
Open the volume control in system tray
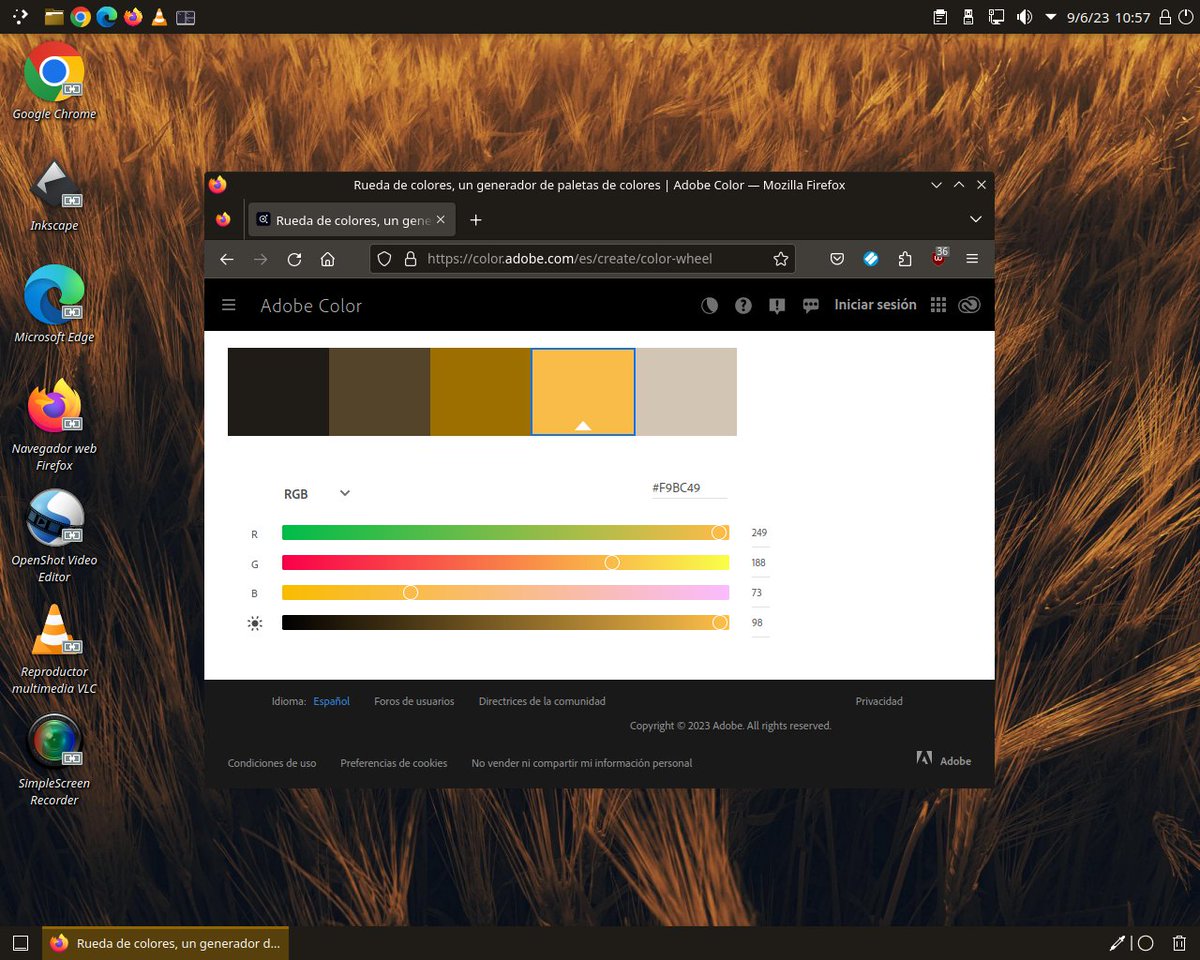click(1024, 17)
